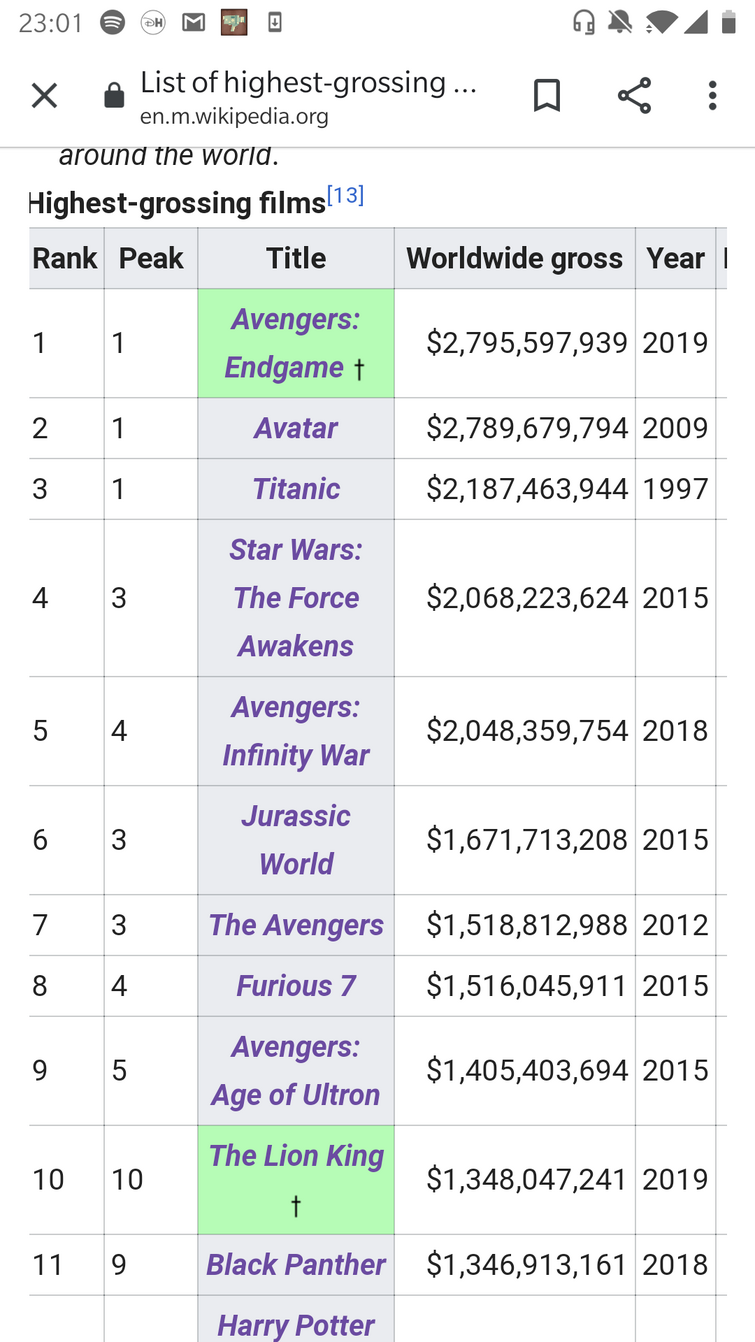This screenshot has height=1342, width=755.
Task: Tap the site security lock icon
Action: point(114,96)
